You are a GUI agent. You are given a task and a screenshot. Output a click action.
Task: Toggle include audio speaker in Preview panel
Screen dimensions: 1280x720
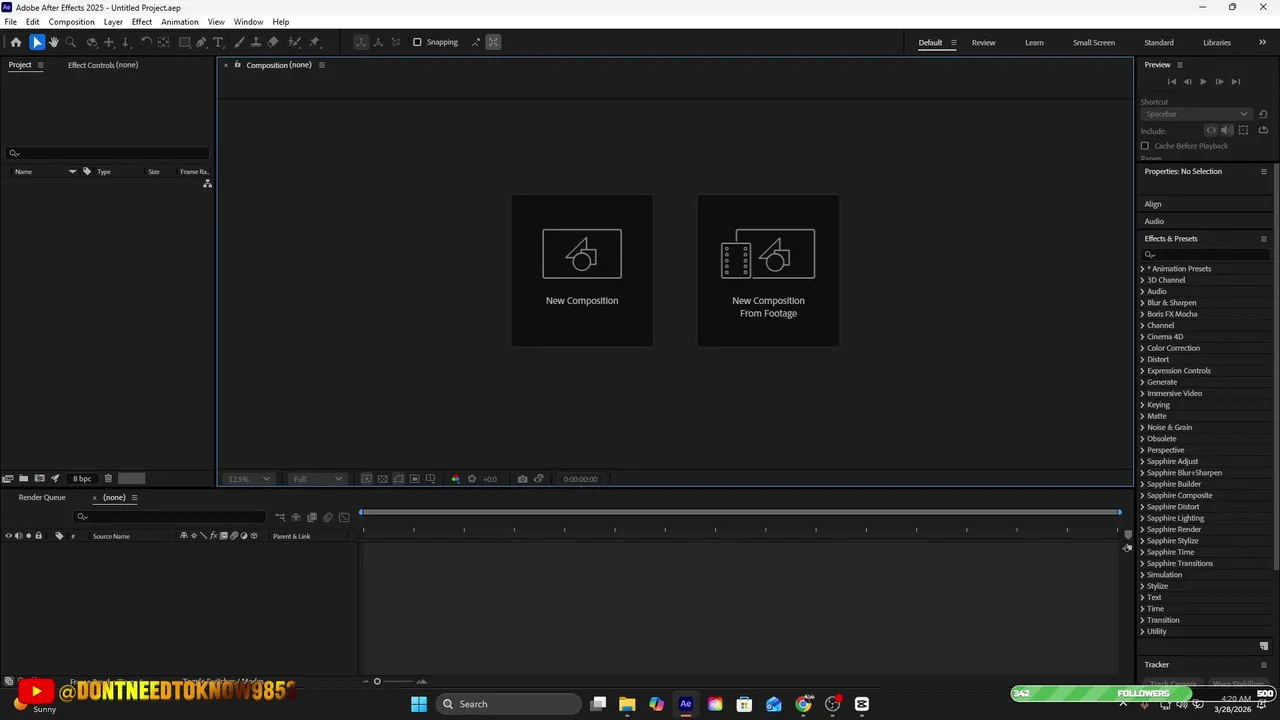pyautogui.click(x=1227, y=130)
